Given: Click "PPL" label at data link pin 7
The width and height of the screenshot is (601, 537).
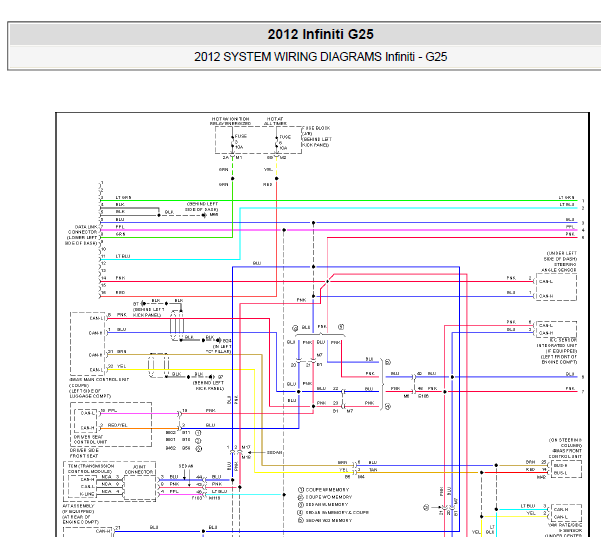Looking at the screenshot, I should pyautogui.click(x=120, y=227).
